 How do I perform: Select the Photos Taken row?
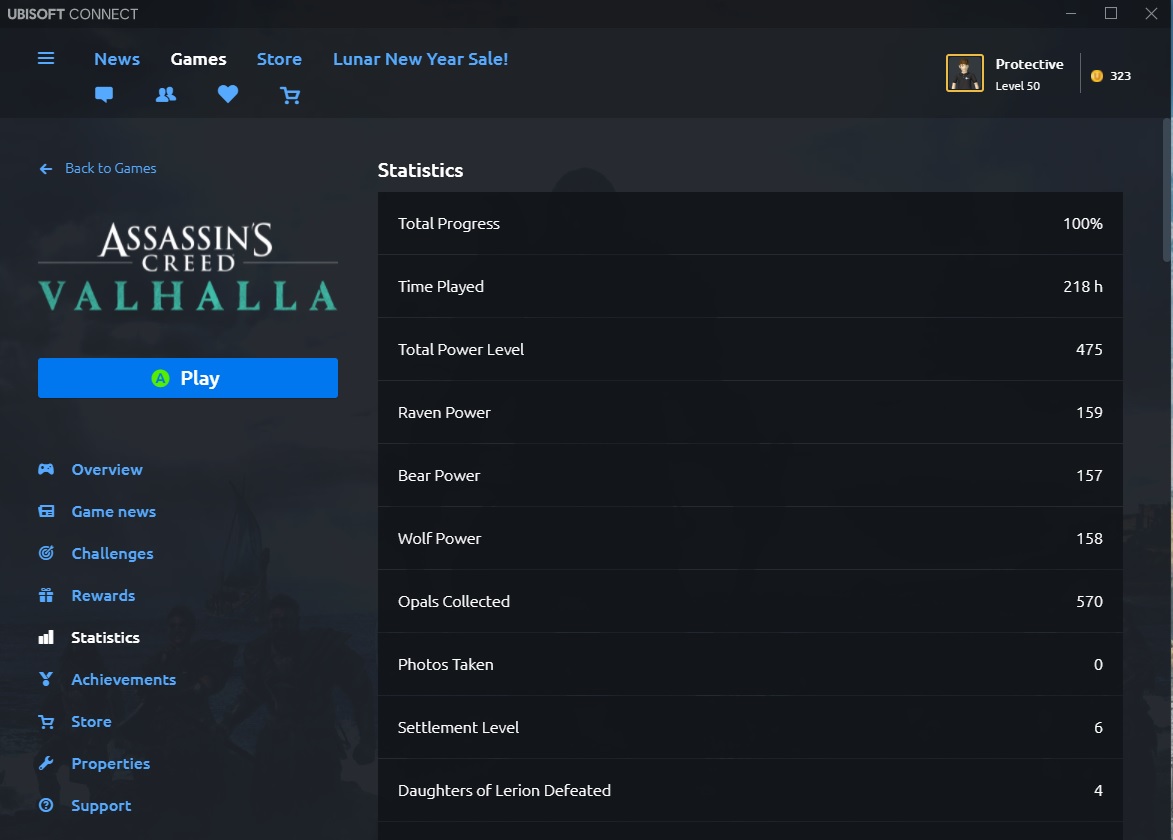click(750, 664)
